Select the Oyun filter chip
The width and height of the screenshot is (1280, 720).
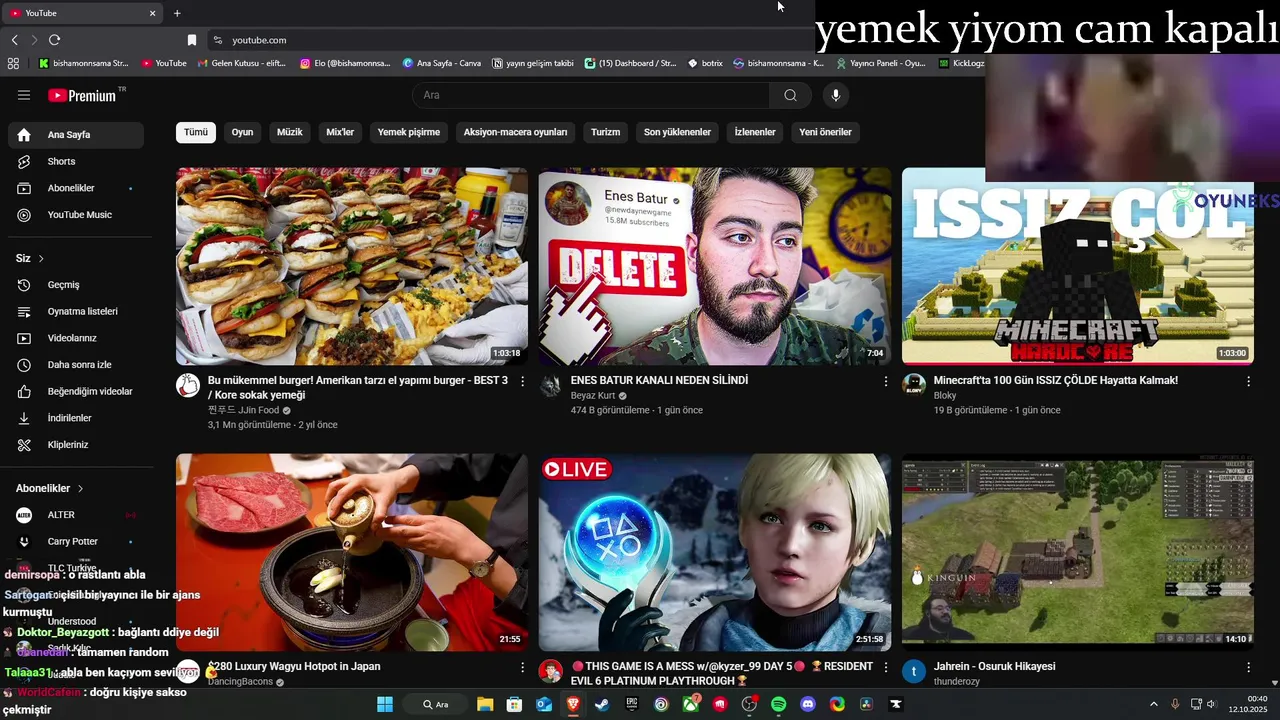coord(243,132)
